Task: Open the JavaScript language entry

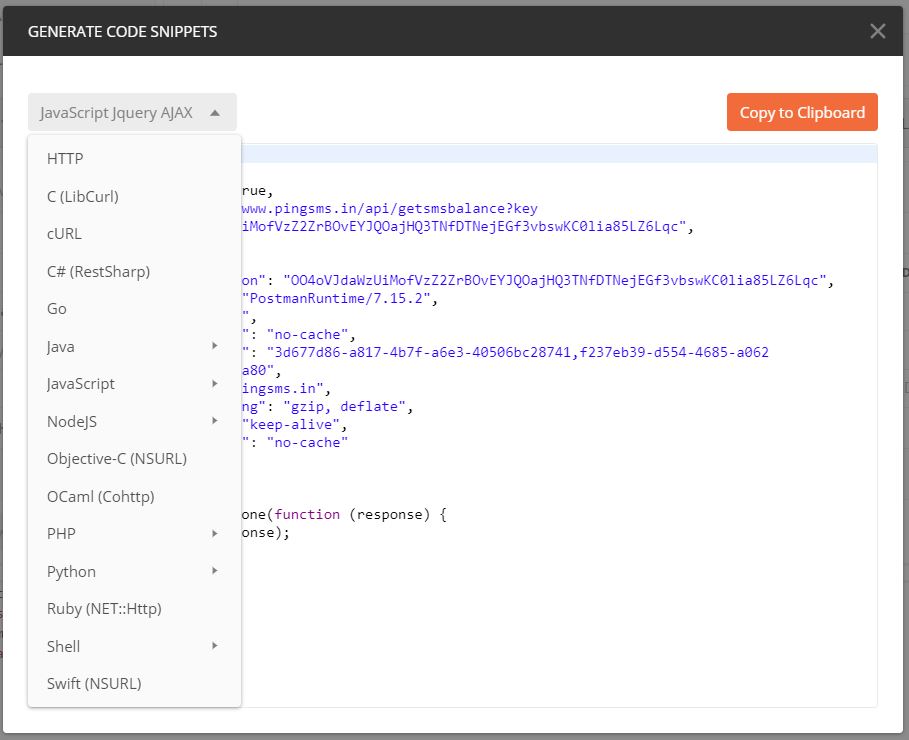Action: click(134, 384)
